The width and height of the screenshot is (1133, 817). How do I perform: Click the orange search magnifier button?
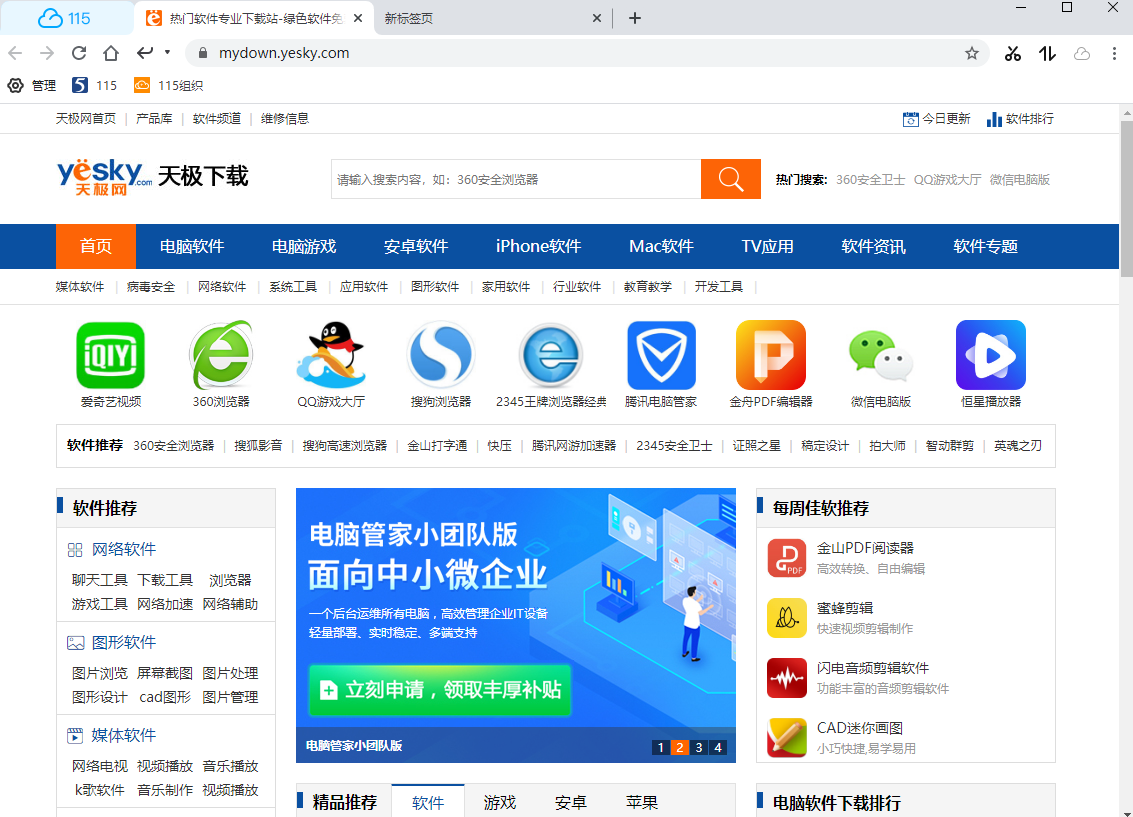pos(731,179)
